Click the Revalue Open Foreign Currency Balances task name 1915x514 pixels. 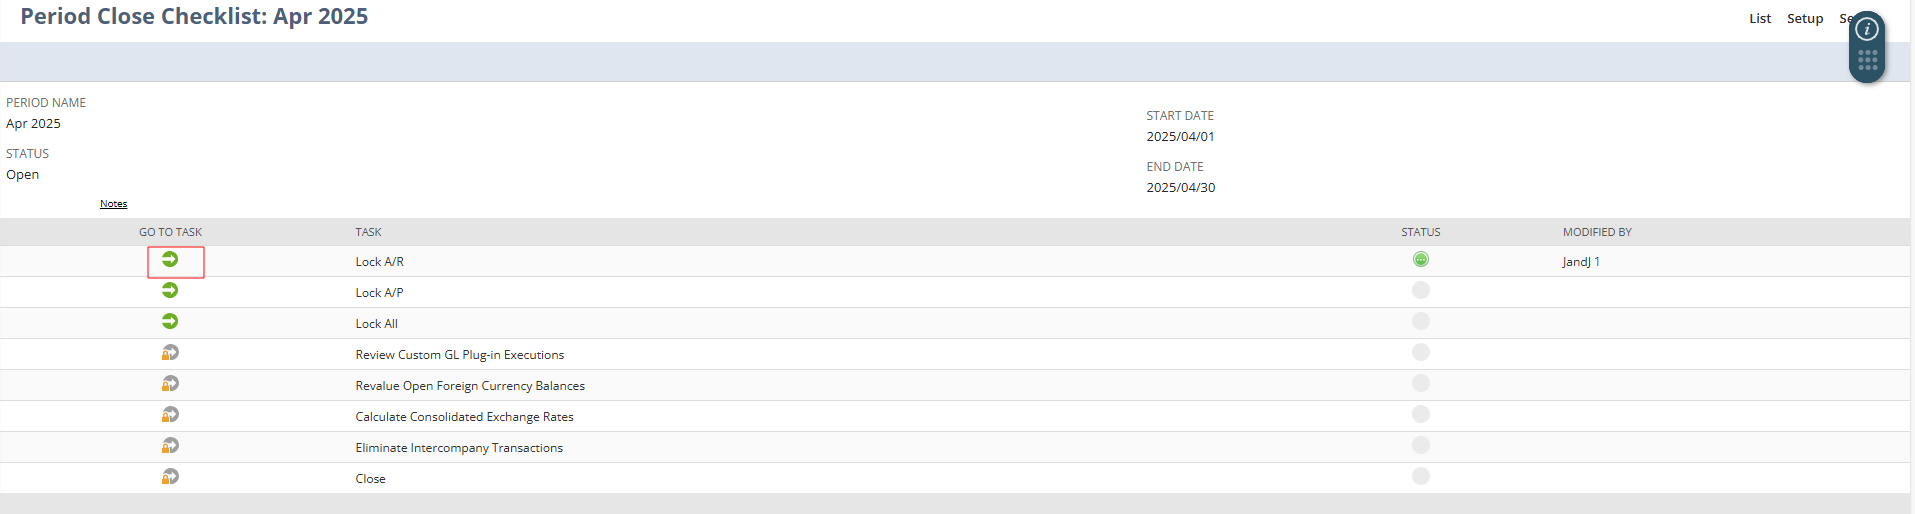click(x=470, y=386)
